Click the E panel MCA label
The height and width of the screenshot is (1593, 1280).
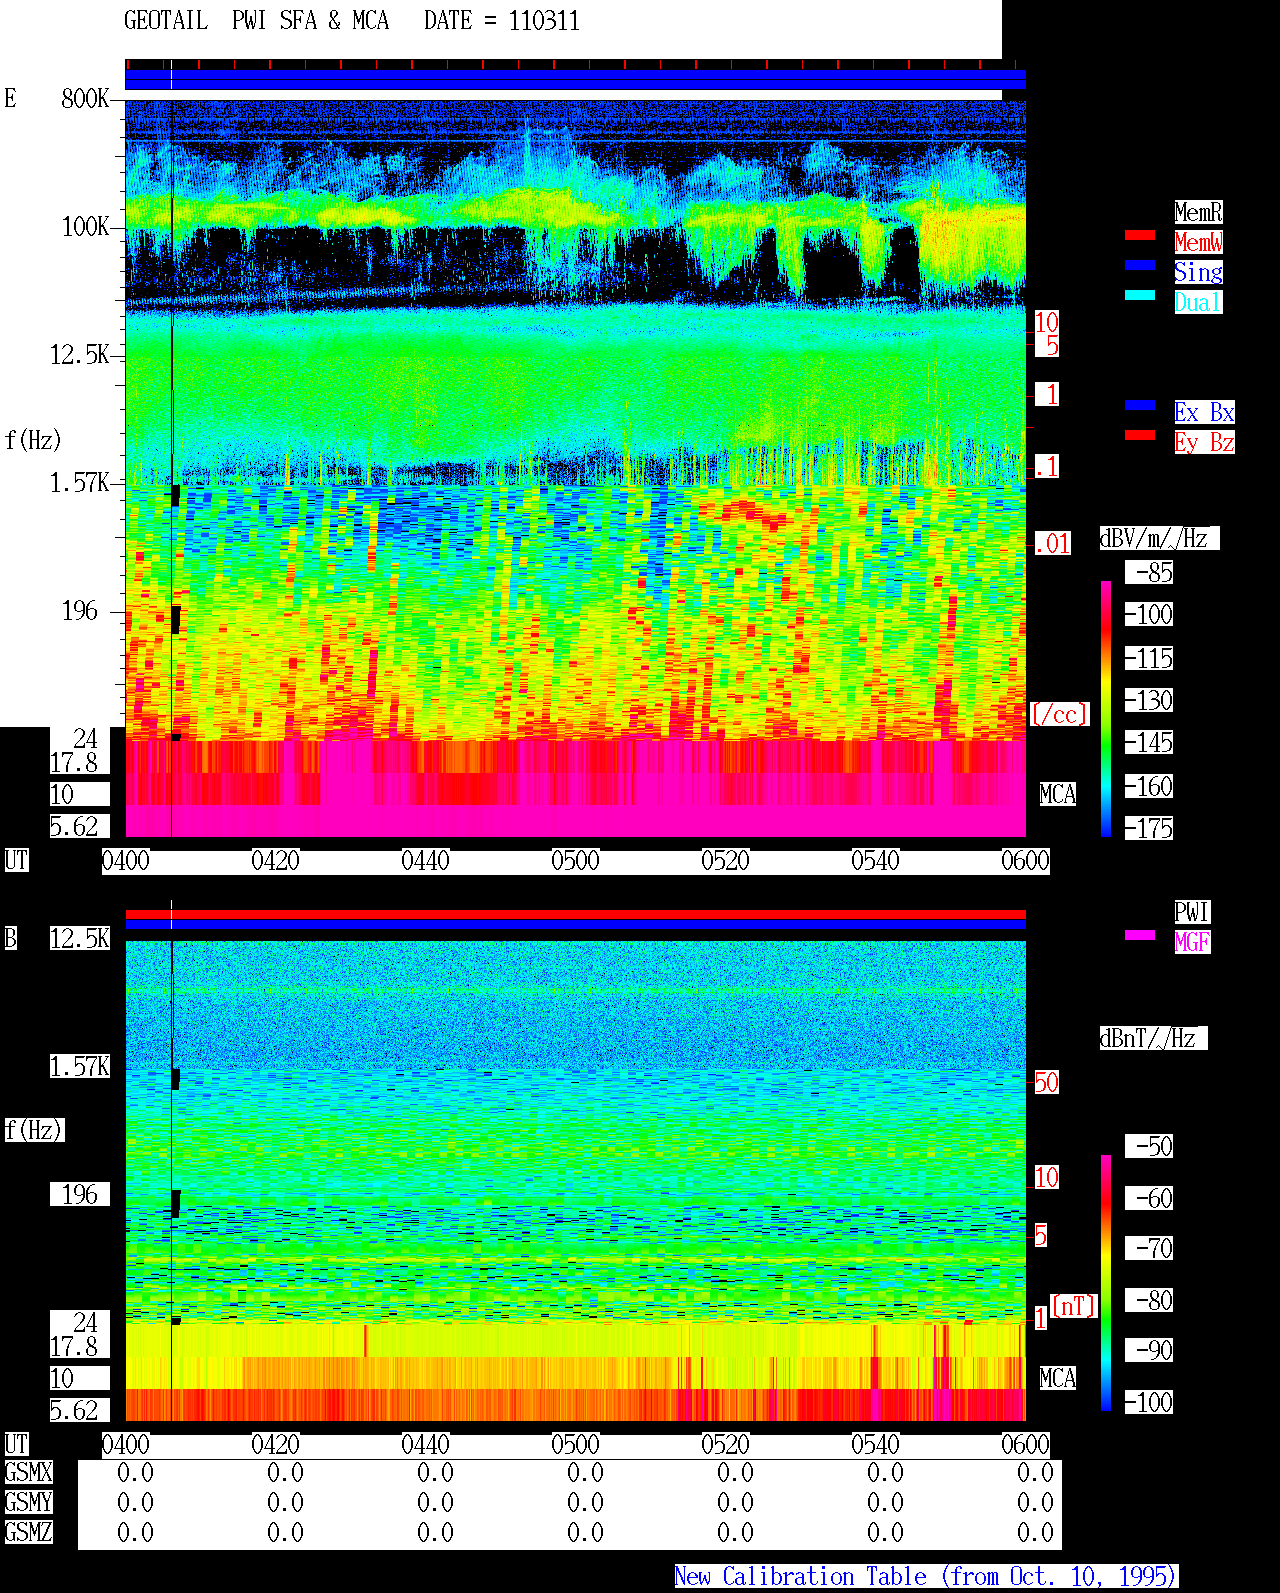tap(1058, 795)
